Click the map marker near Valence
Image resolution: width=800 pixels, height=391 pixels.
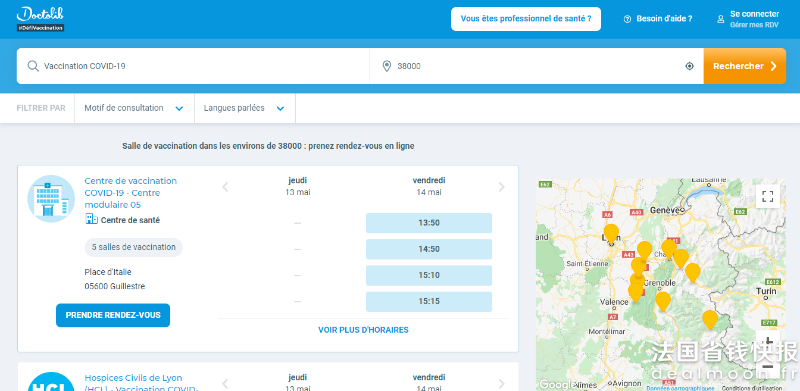pos(635,292)
